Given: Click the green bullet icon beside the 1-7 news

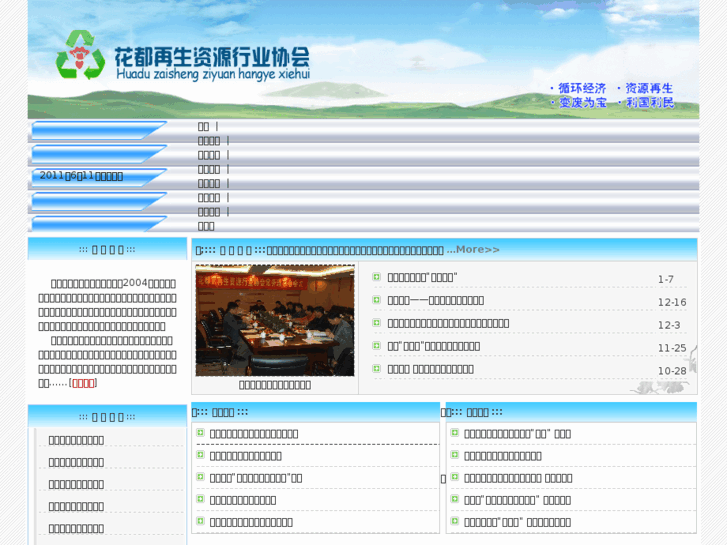Looking at the screenshot, I should [376, 277].
